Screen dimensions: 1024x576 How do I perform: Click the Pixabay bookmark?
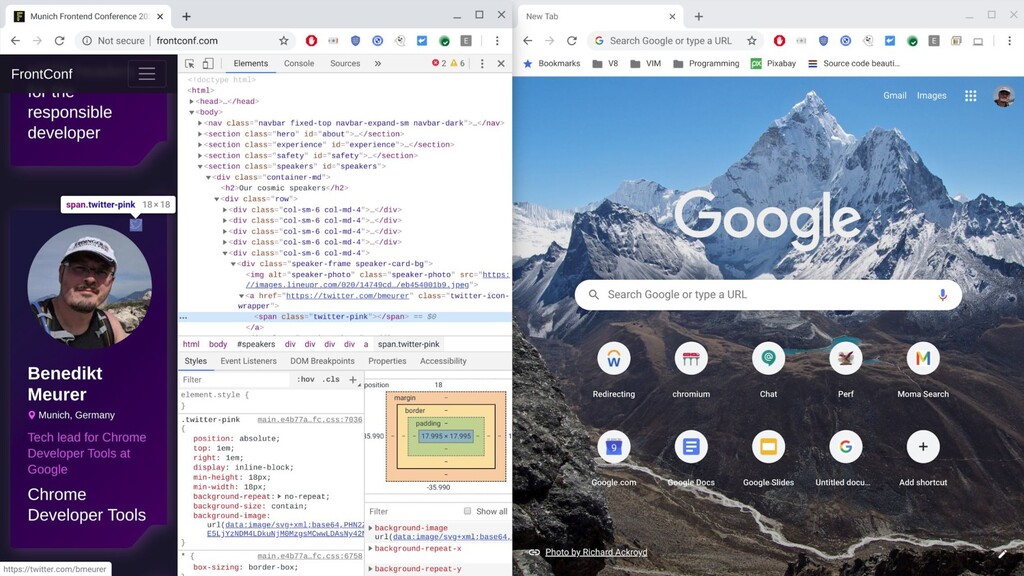pos(773,63)
